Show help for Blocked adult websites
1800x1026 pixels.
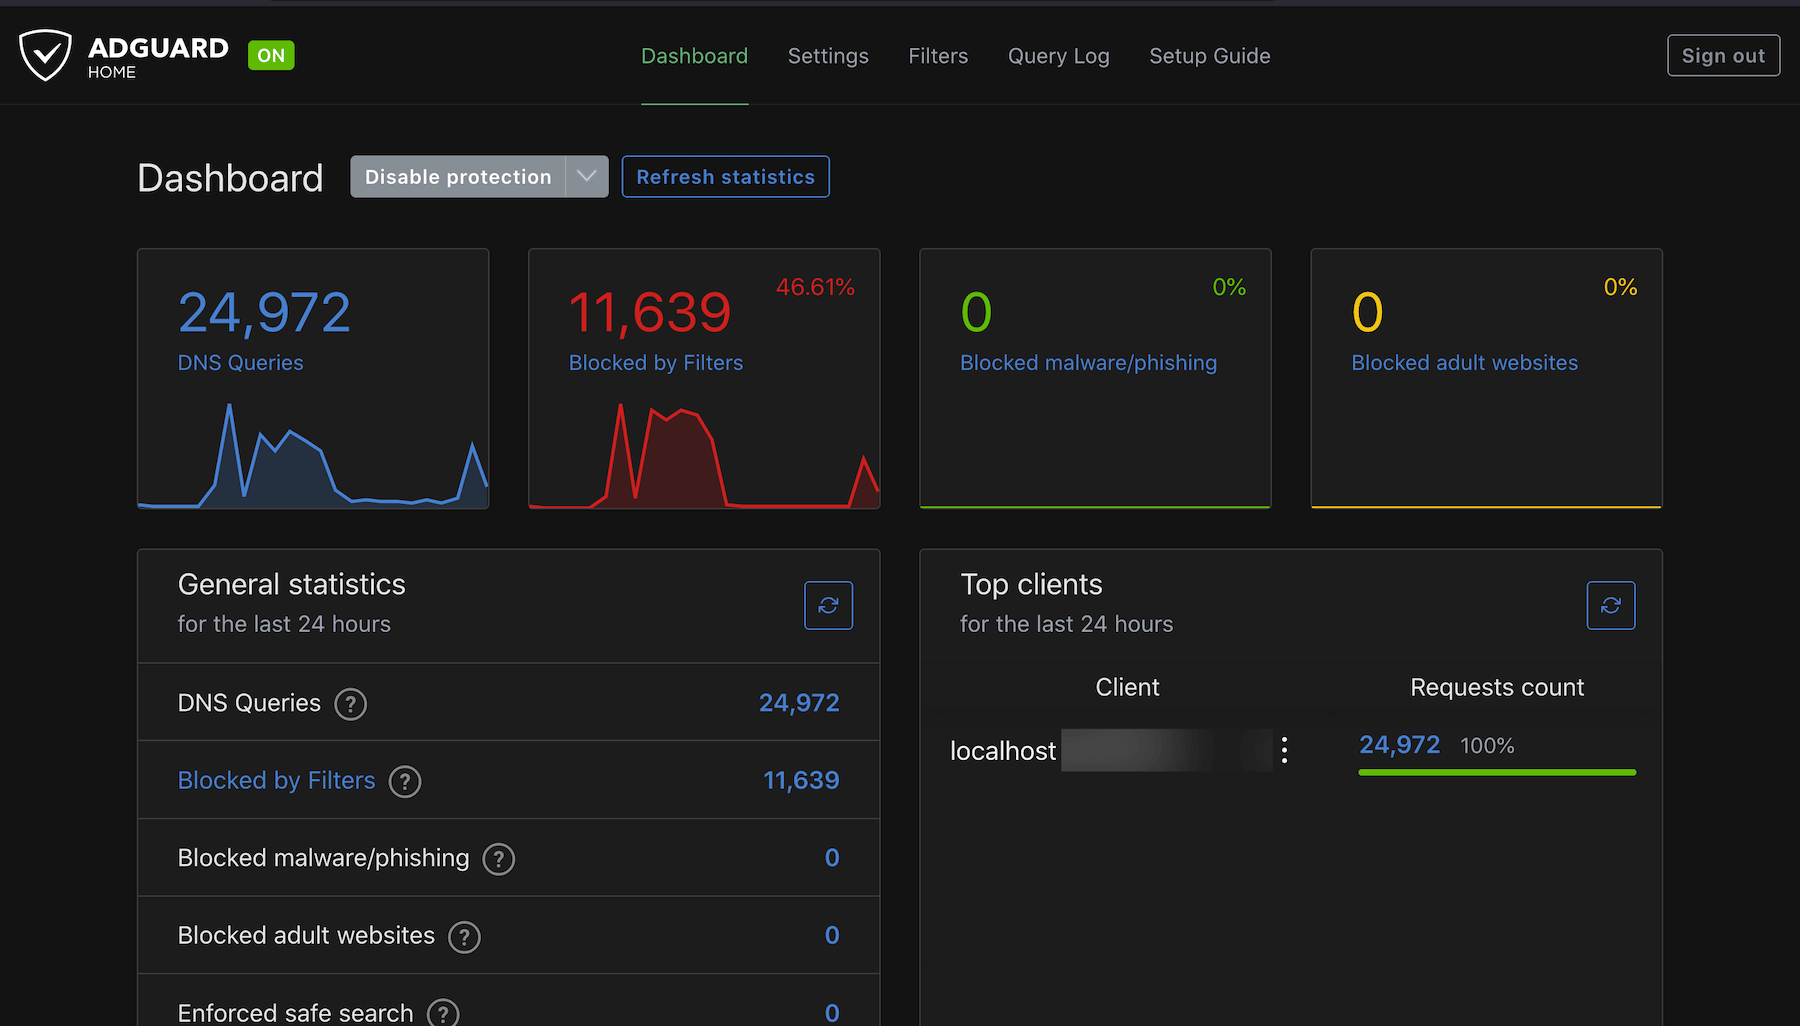tap(464, 937)
